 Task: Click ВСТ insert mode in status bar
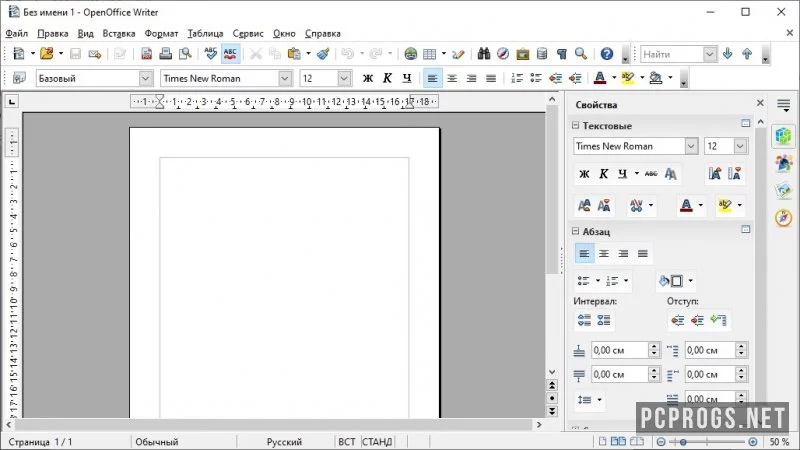(x=347, y=442)
